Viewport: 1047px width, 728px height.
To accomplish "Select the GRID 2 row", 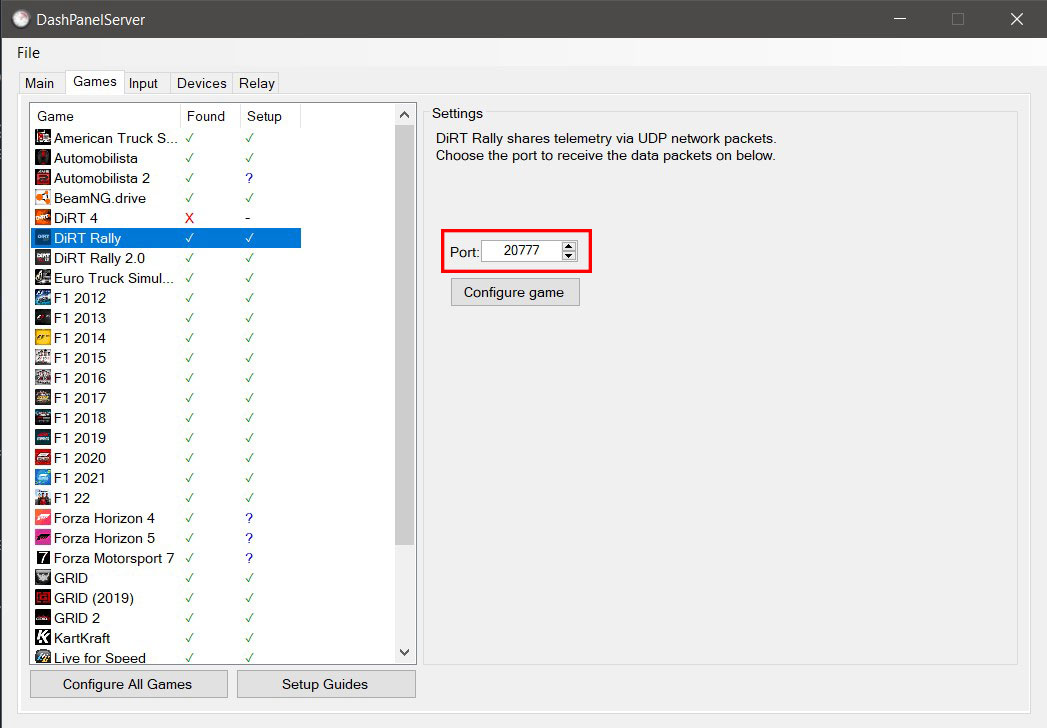I will (x=166, y=618).
